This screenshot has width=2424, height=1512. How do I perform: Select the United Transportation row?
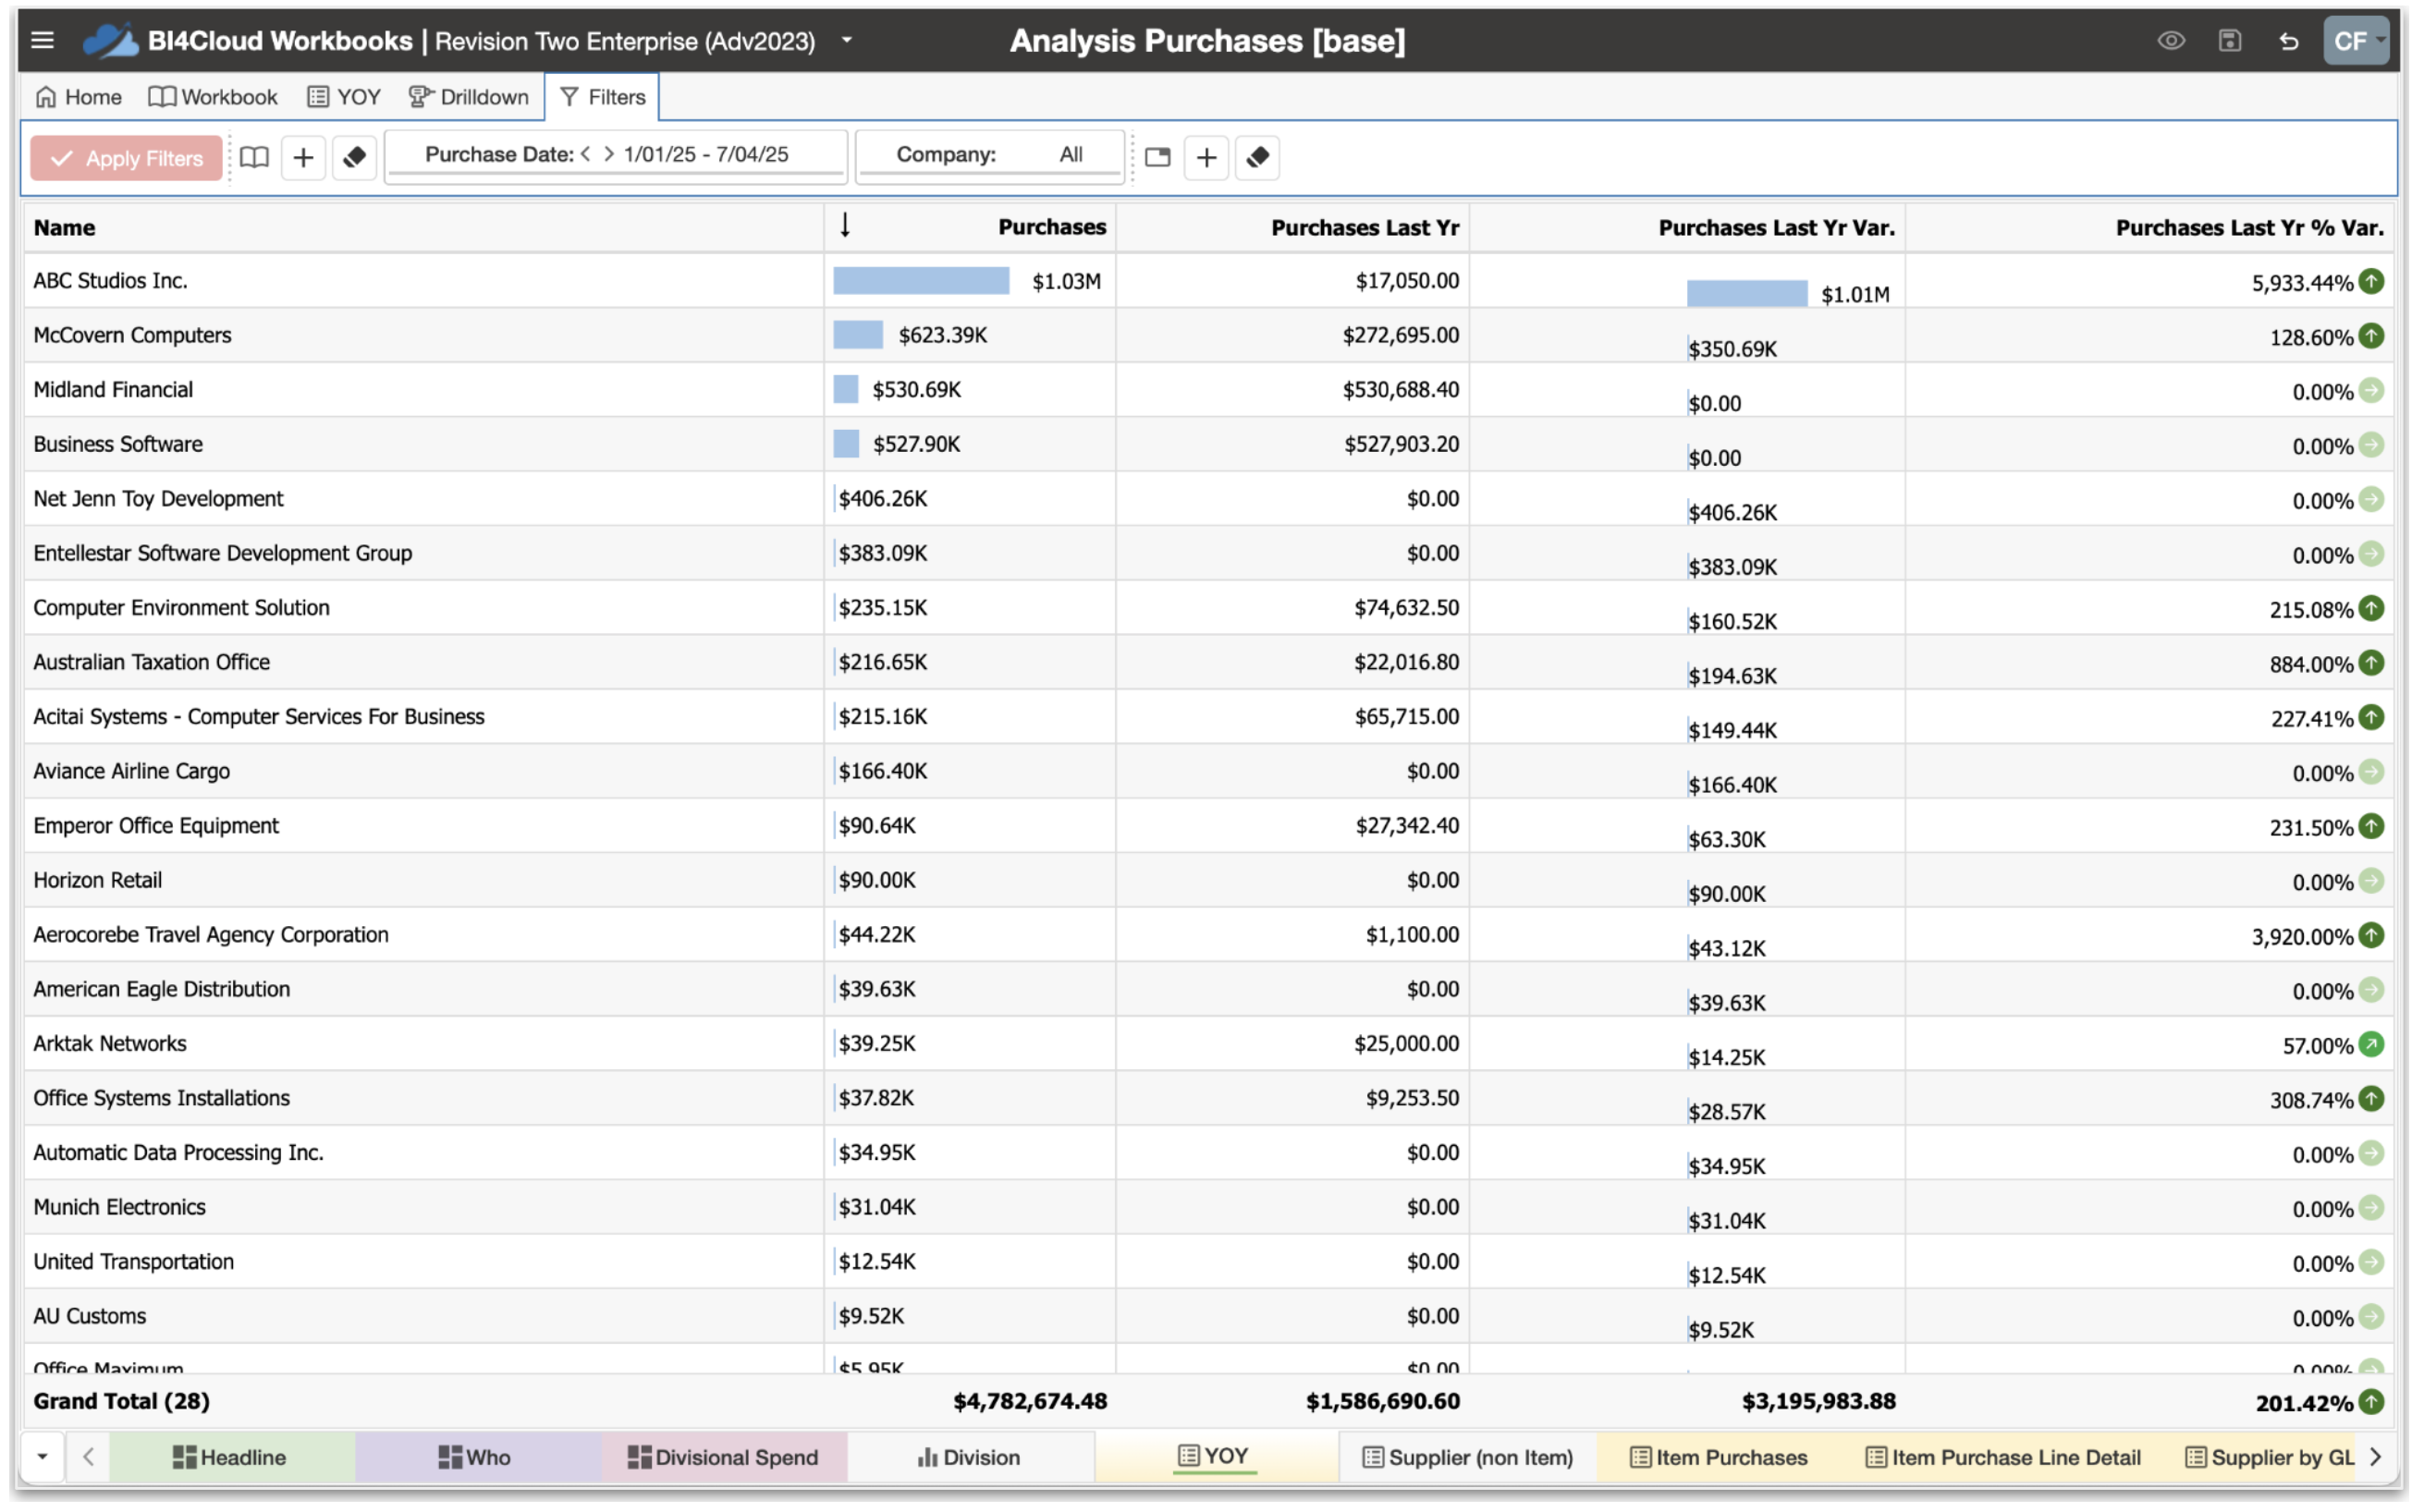[1209, 1262]
